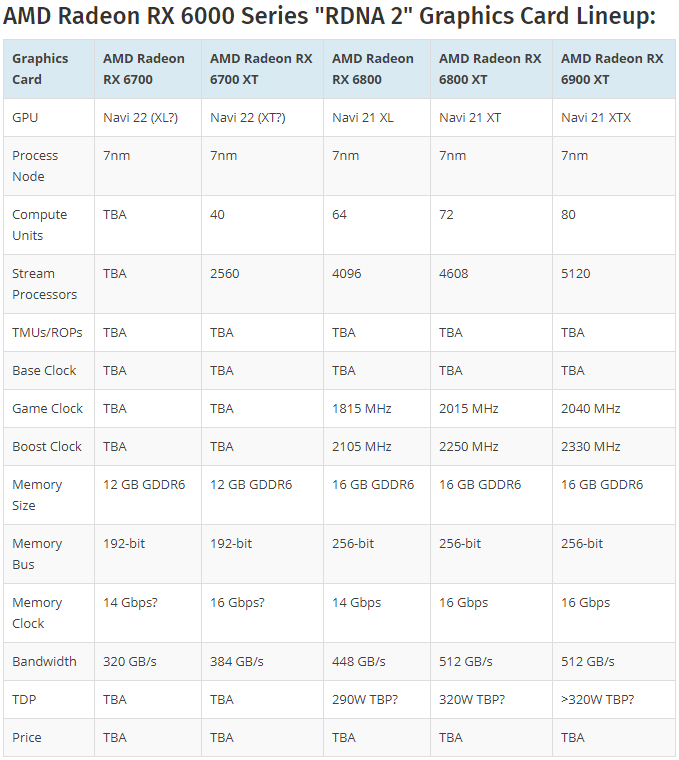This screenshot has height=760, width=679.
Task: Click the Navi 22 (XL?) cell
Action: (x=140, y=118)
